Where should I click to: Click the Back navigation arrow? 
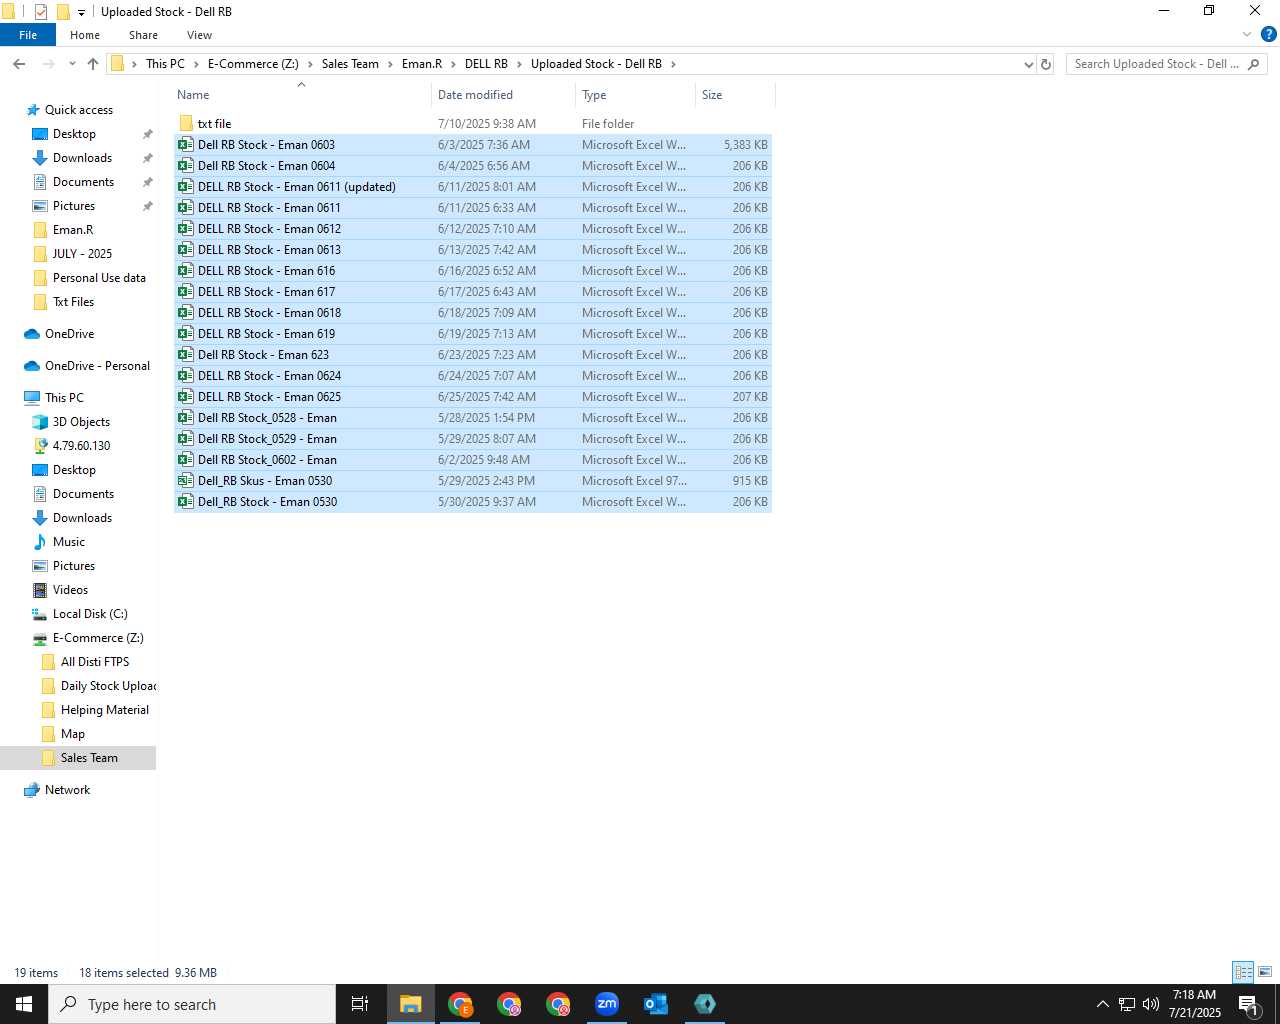(19, 64)
